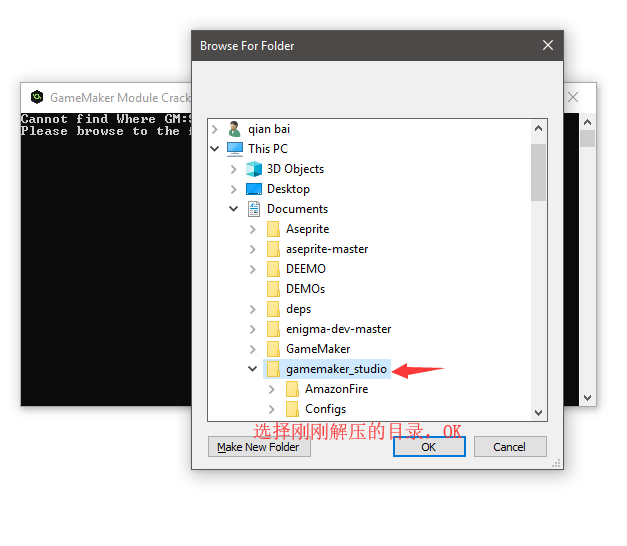The image size is (627, 546).
Task: Click the Aseprite folder icon
Action: [x=273, y=229]
